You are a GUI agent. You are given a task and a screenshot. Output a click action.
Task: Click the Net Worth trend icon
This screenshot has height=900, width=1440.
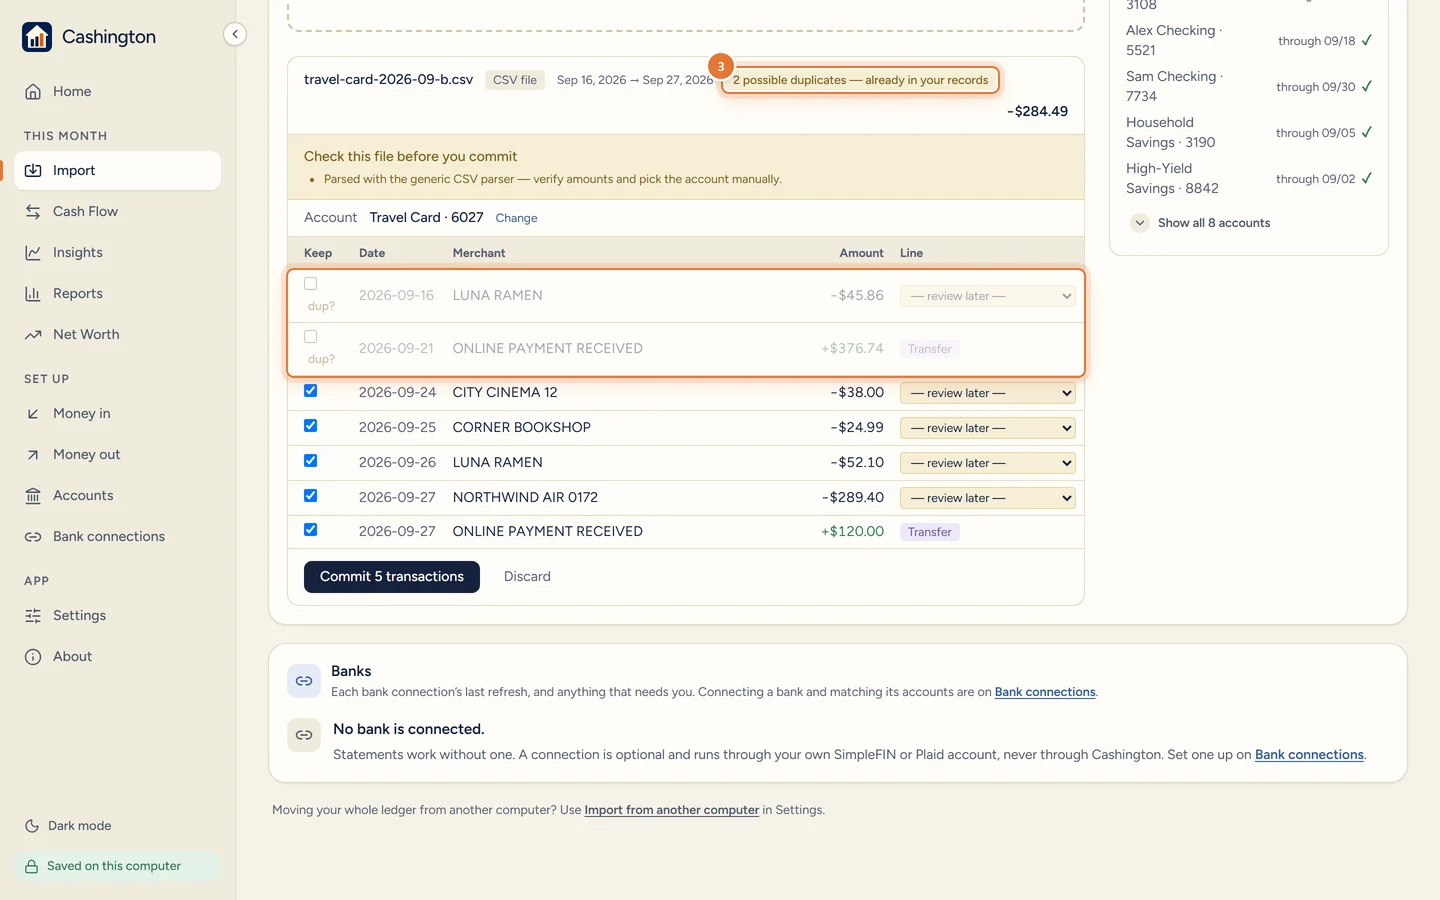[33, 335]
